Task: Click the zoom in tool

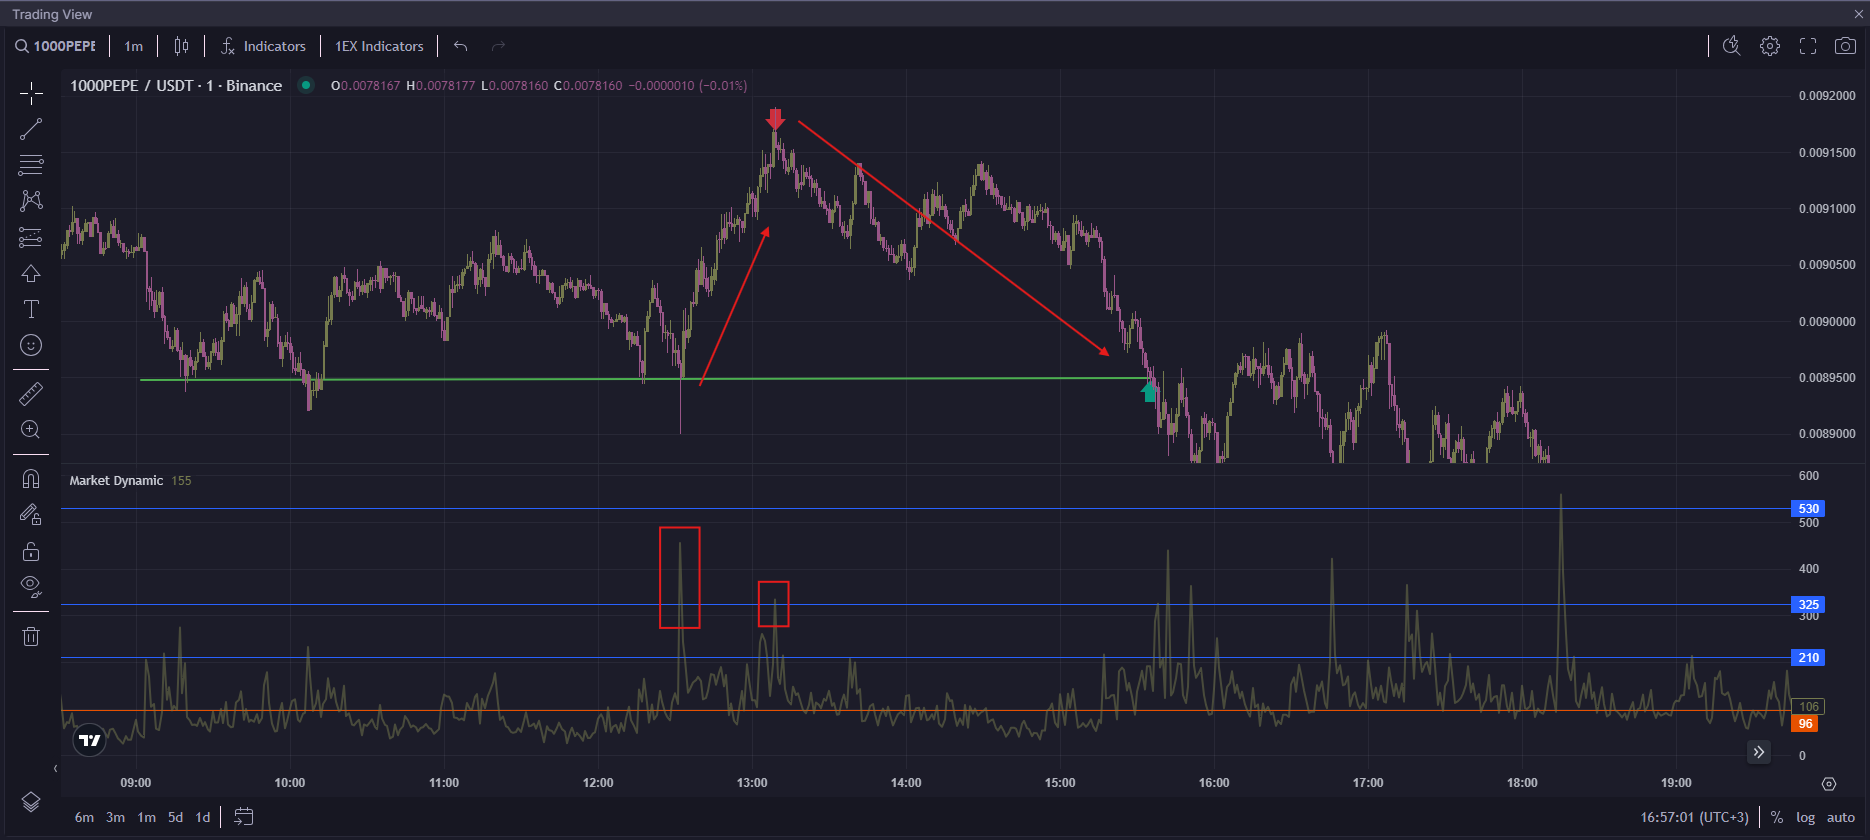Action: tap(31, 430)
